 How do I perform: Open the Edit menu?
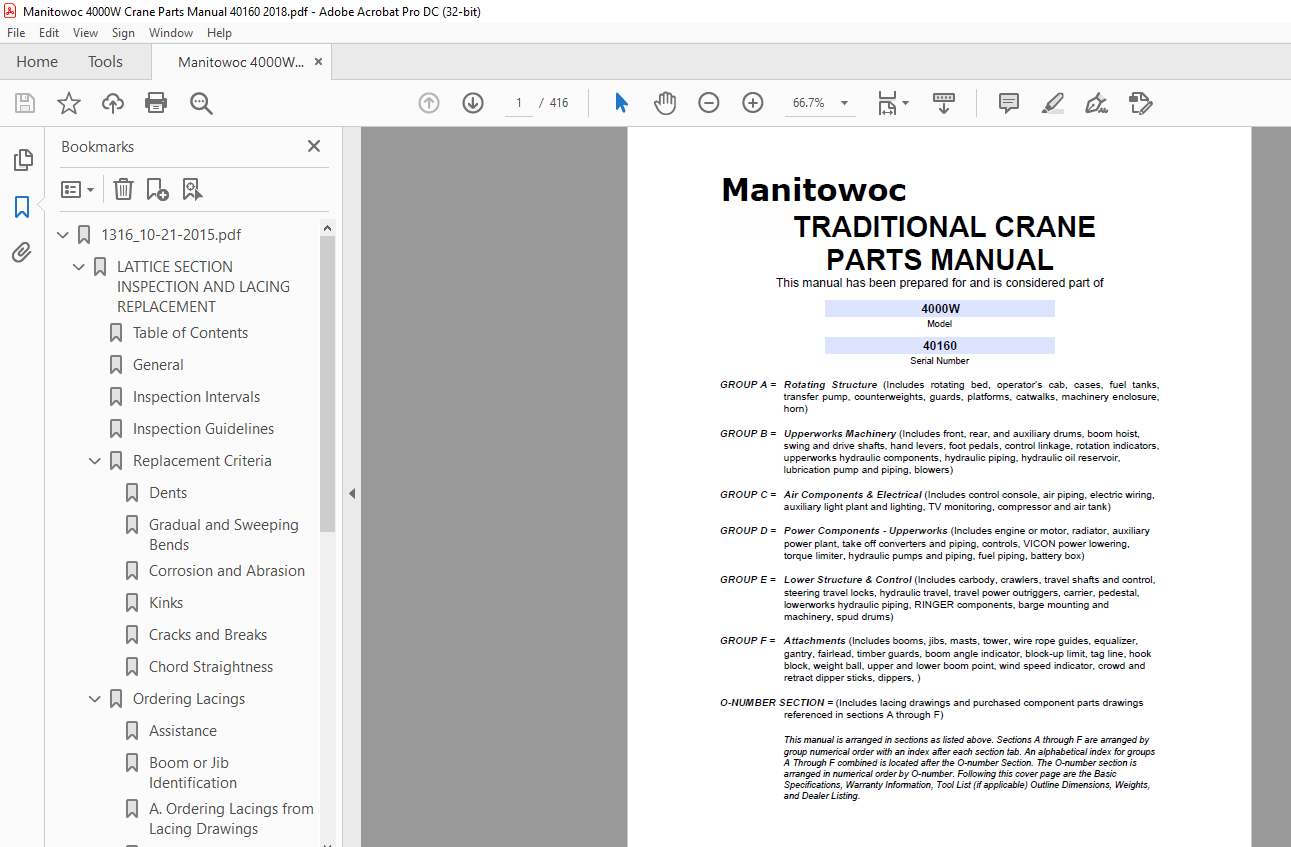[49, 33]
